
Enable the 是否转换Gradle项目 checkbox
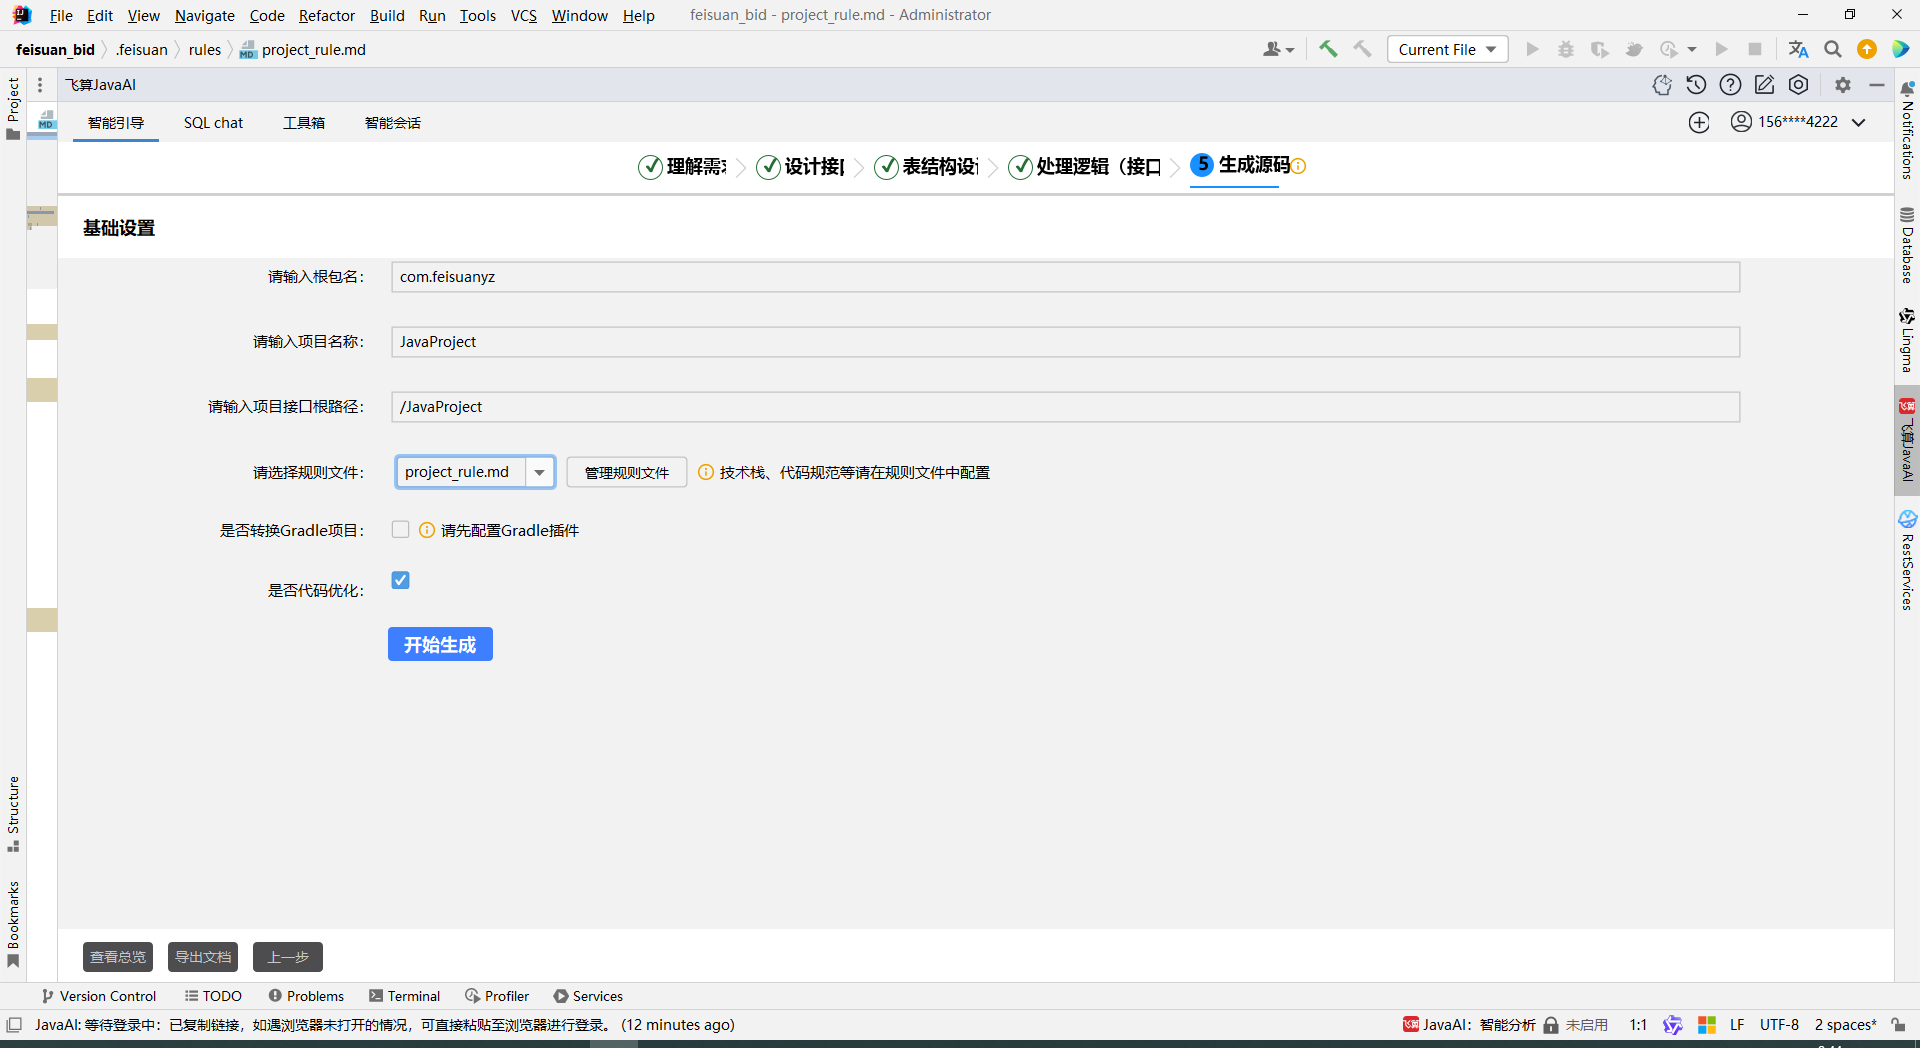coord(401,530)
